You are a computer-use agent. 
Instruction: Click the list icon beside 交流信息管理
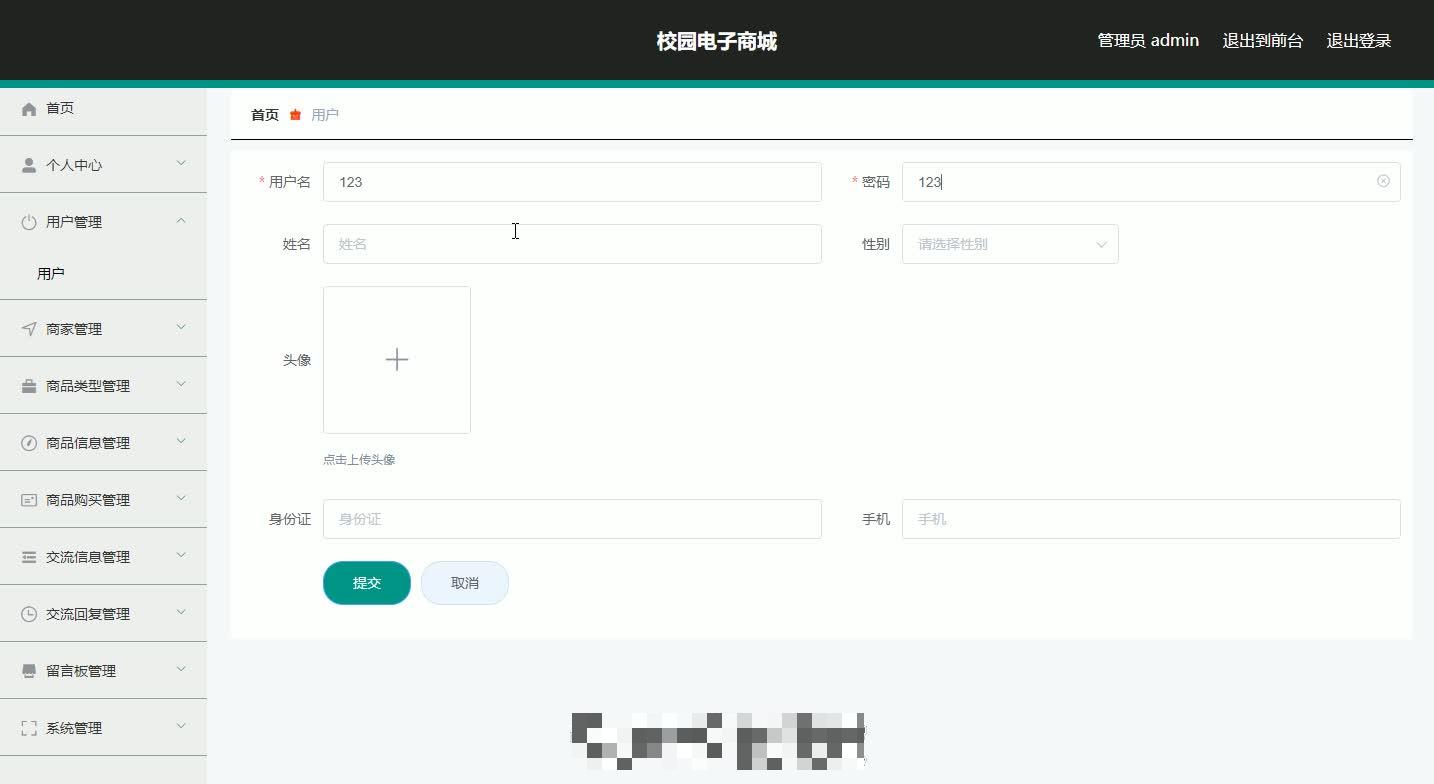tap(29, 557)
